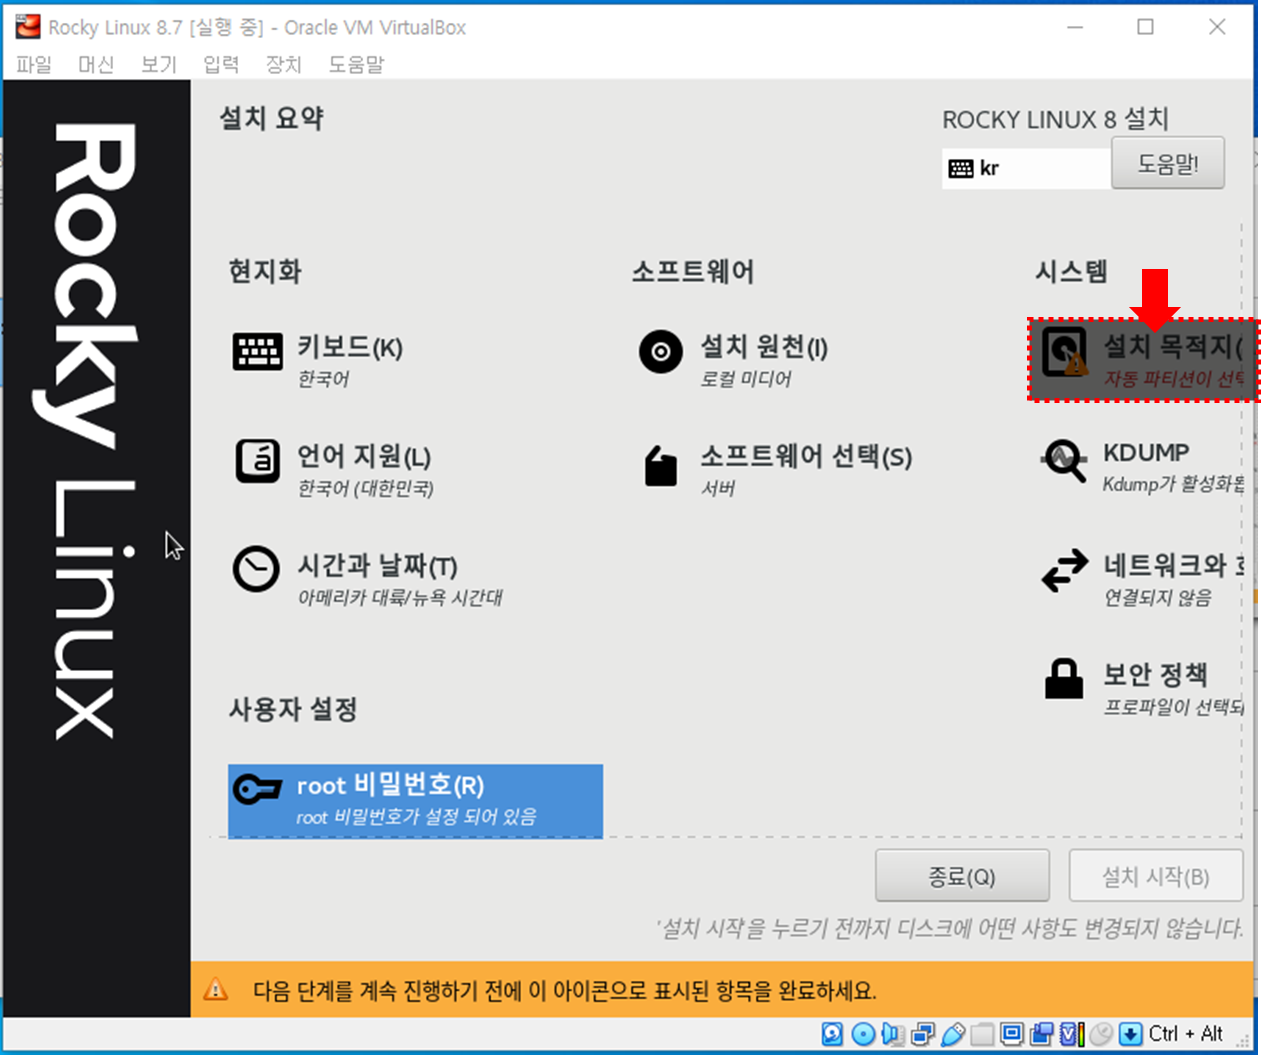Click the 사용자 설정 section heading
This screenshot has width=1261, height=1055.
[x=293, y=709]
